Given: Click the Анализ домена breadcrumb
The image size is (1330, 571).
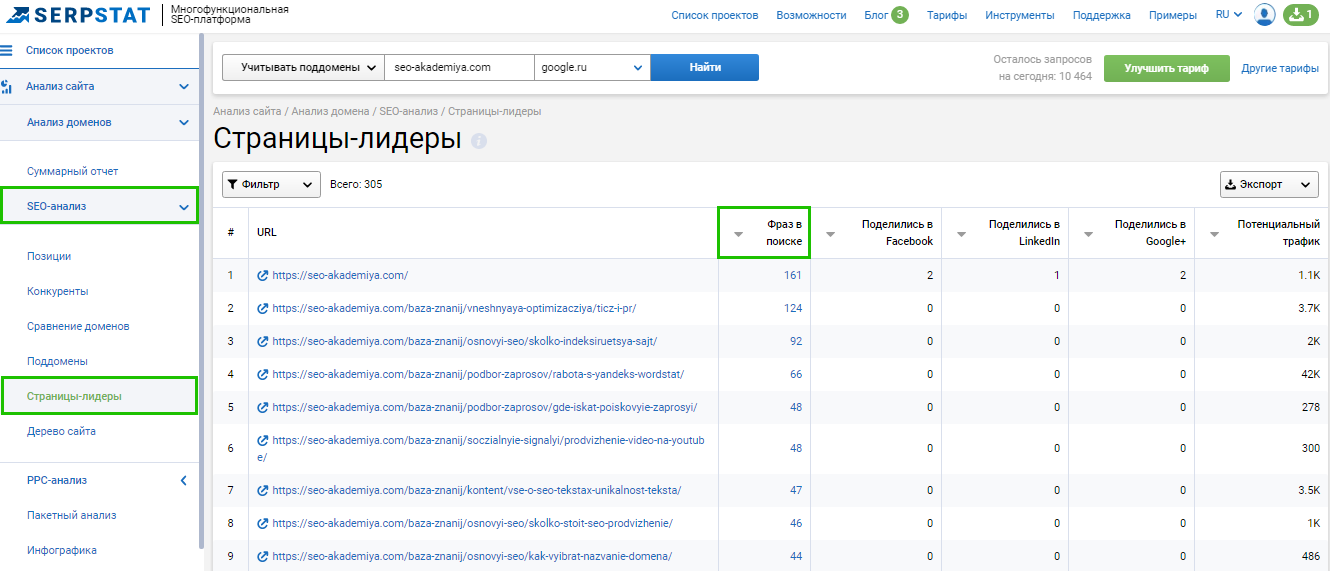Looking at the screenshot, I should [331, 111].
